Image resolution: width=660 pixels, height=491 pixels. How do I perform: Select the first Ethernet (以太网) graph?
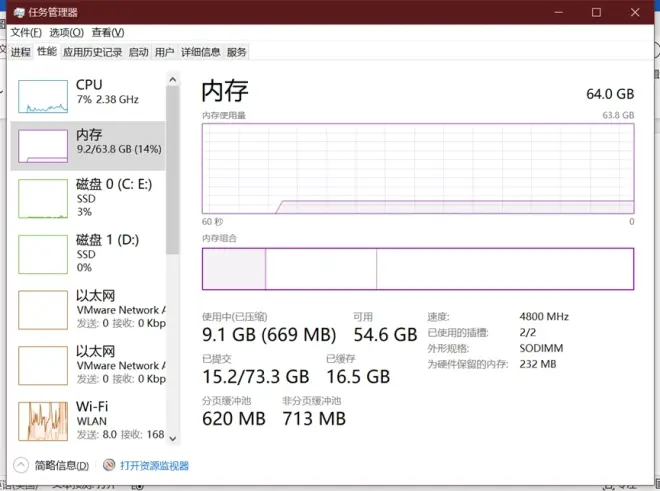pyautogui.click(x=44, y=310)
